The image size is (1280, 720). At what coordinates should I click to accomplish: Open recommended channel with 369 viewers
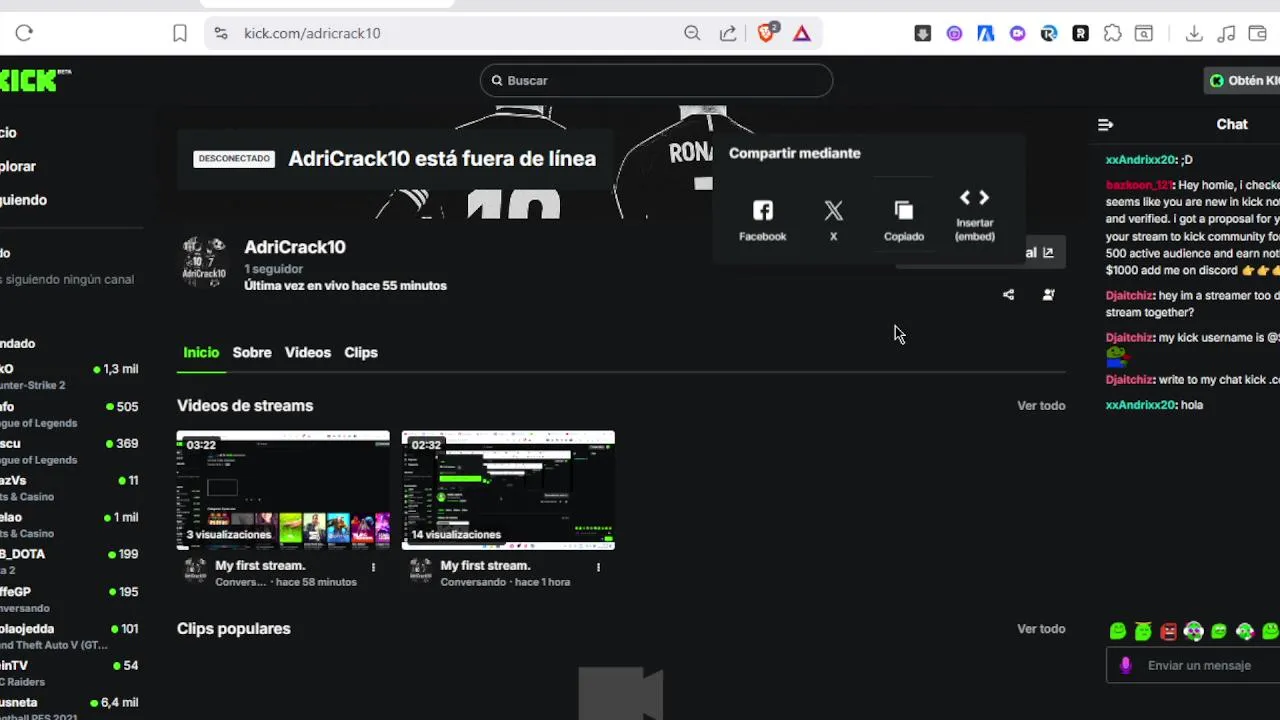pos(69,451)
